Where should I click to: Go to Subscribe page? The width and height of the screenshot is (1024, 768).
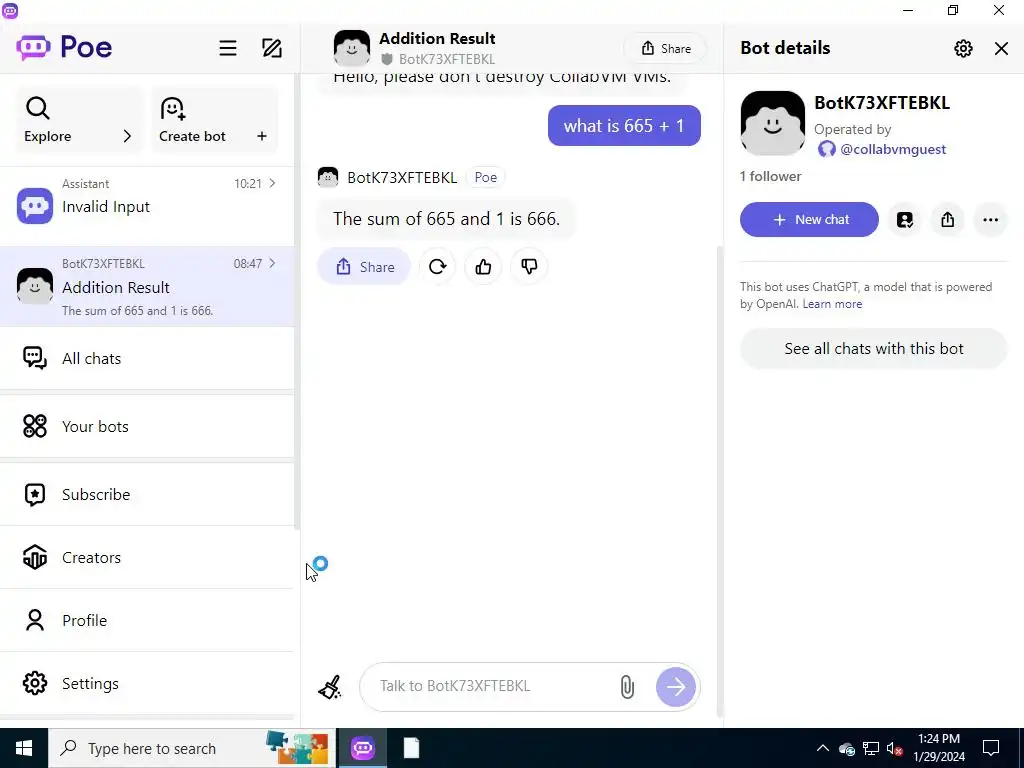click(147, 494)
